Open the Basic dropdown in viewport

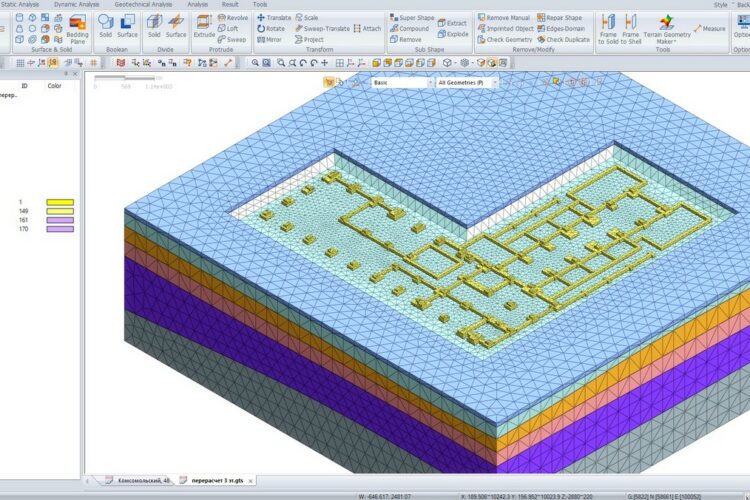tap(400, 83)
